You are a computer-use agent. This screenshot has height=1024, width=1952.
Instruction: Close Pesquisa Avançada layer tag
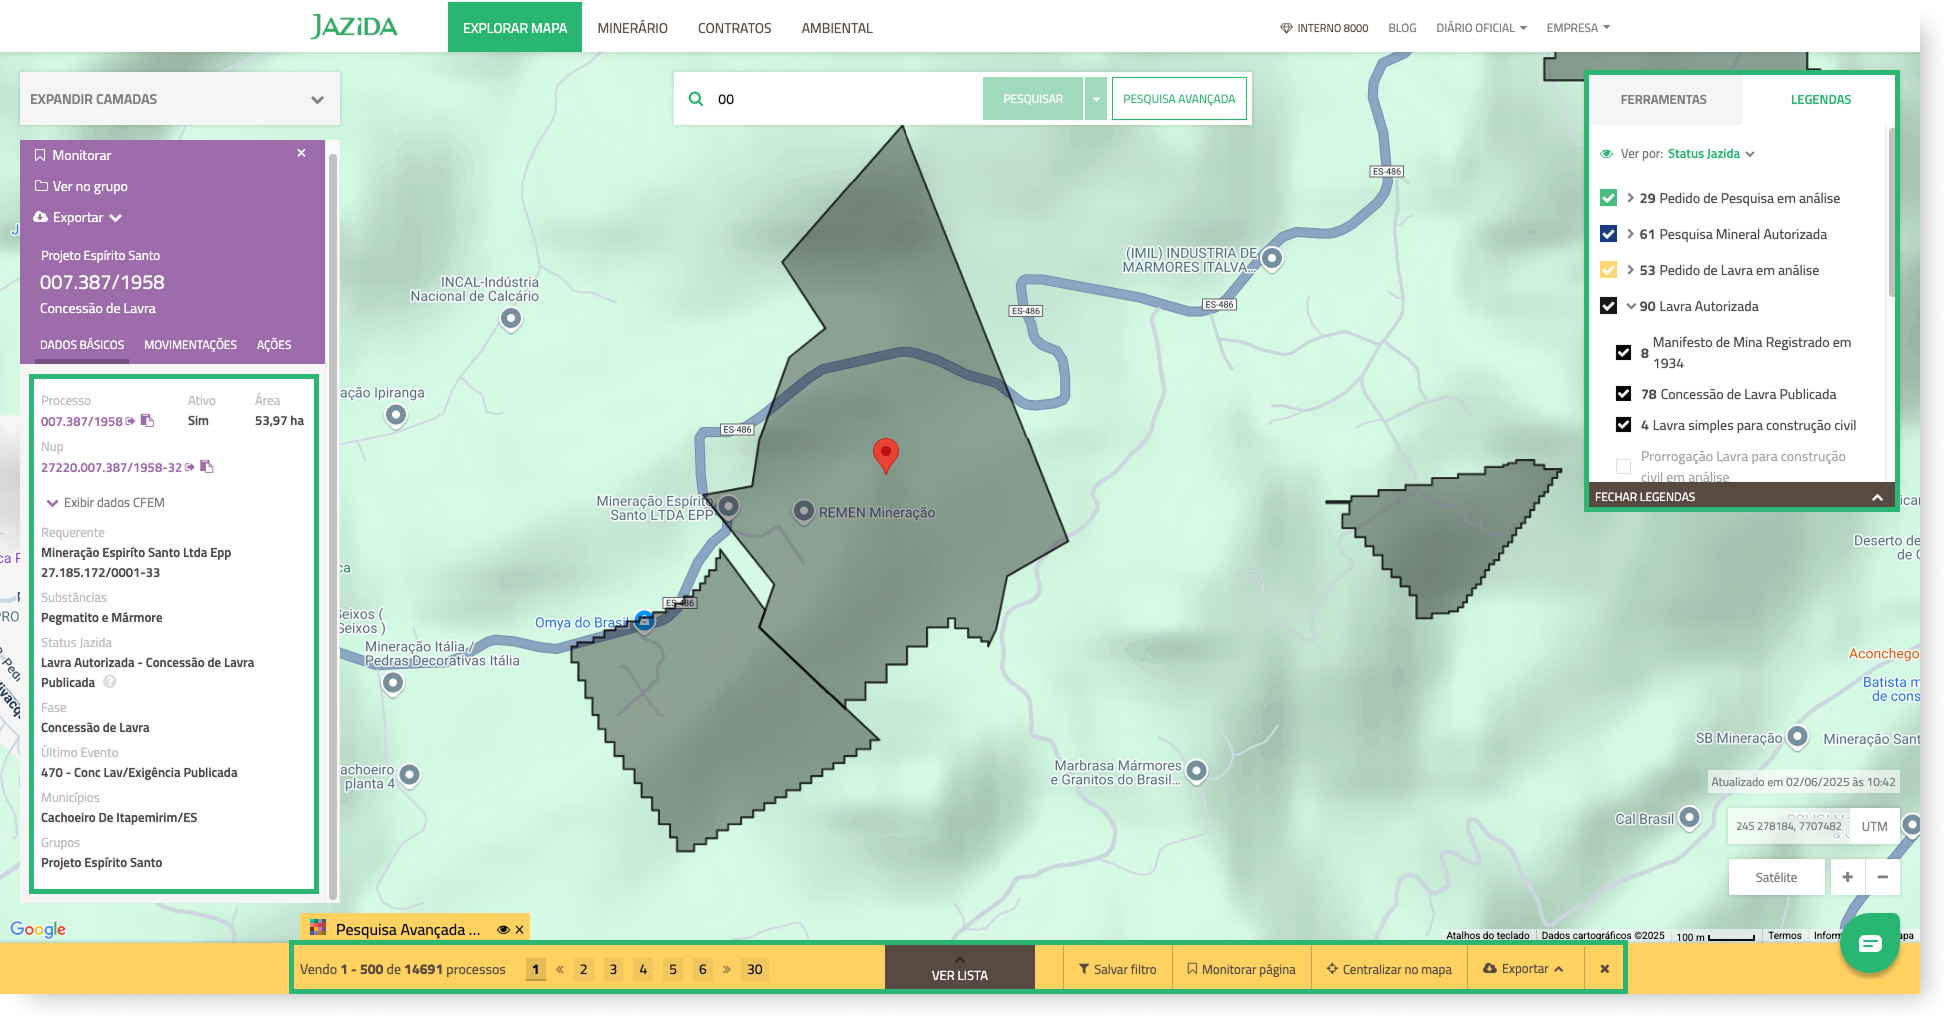click(x=519, y=929)
